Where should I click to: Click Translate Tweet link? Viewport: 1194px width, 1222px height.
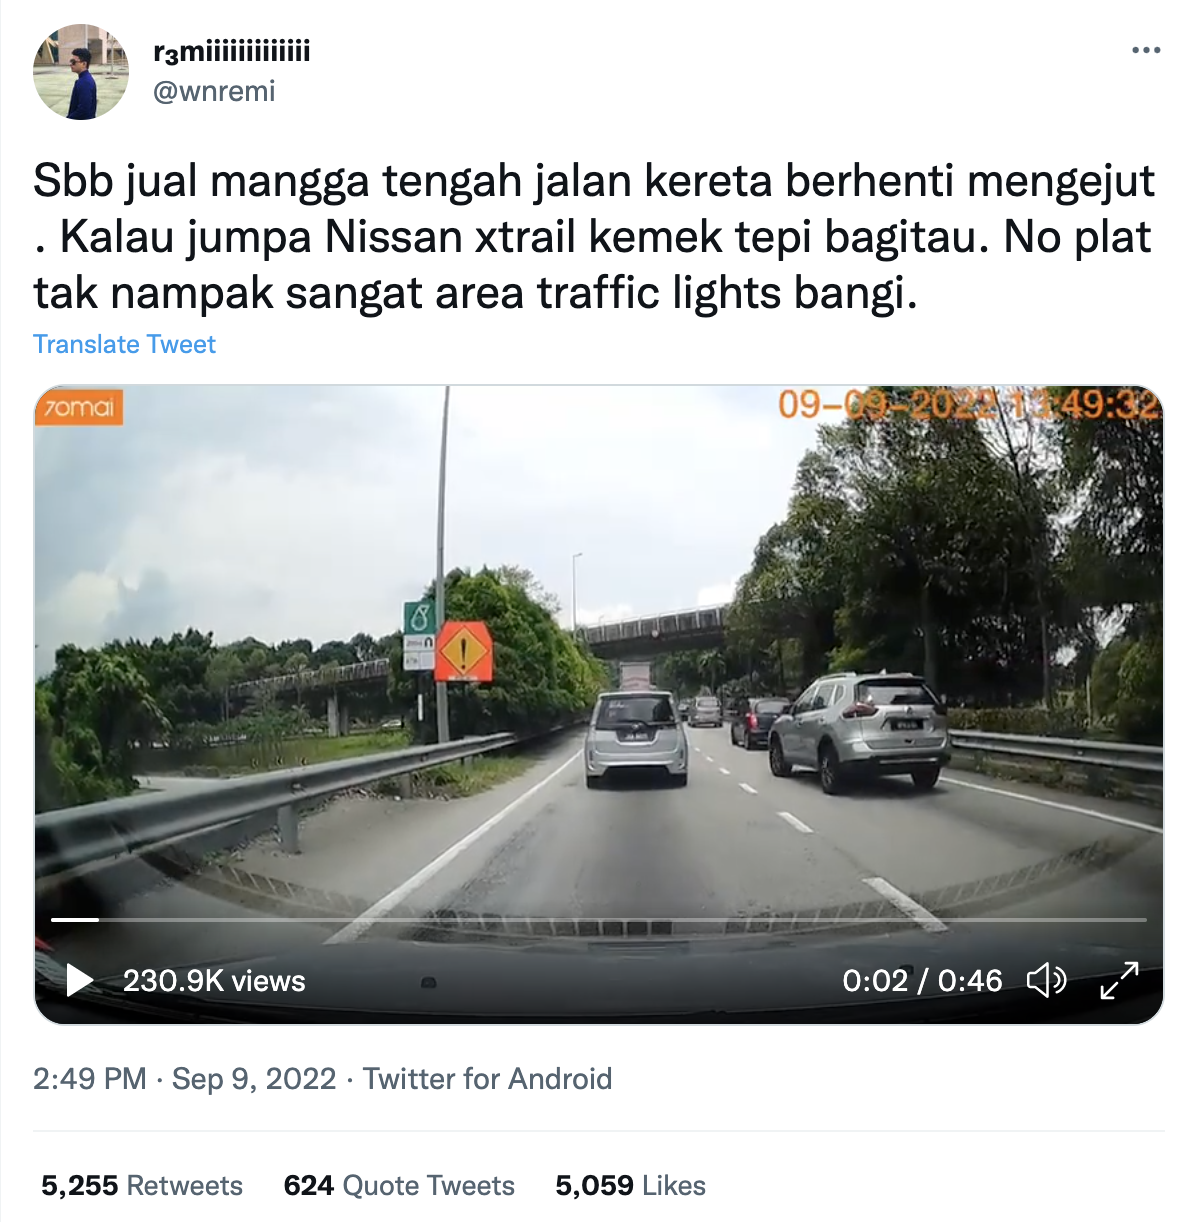pyautogui.click(x=124, y=344)
